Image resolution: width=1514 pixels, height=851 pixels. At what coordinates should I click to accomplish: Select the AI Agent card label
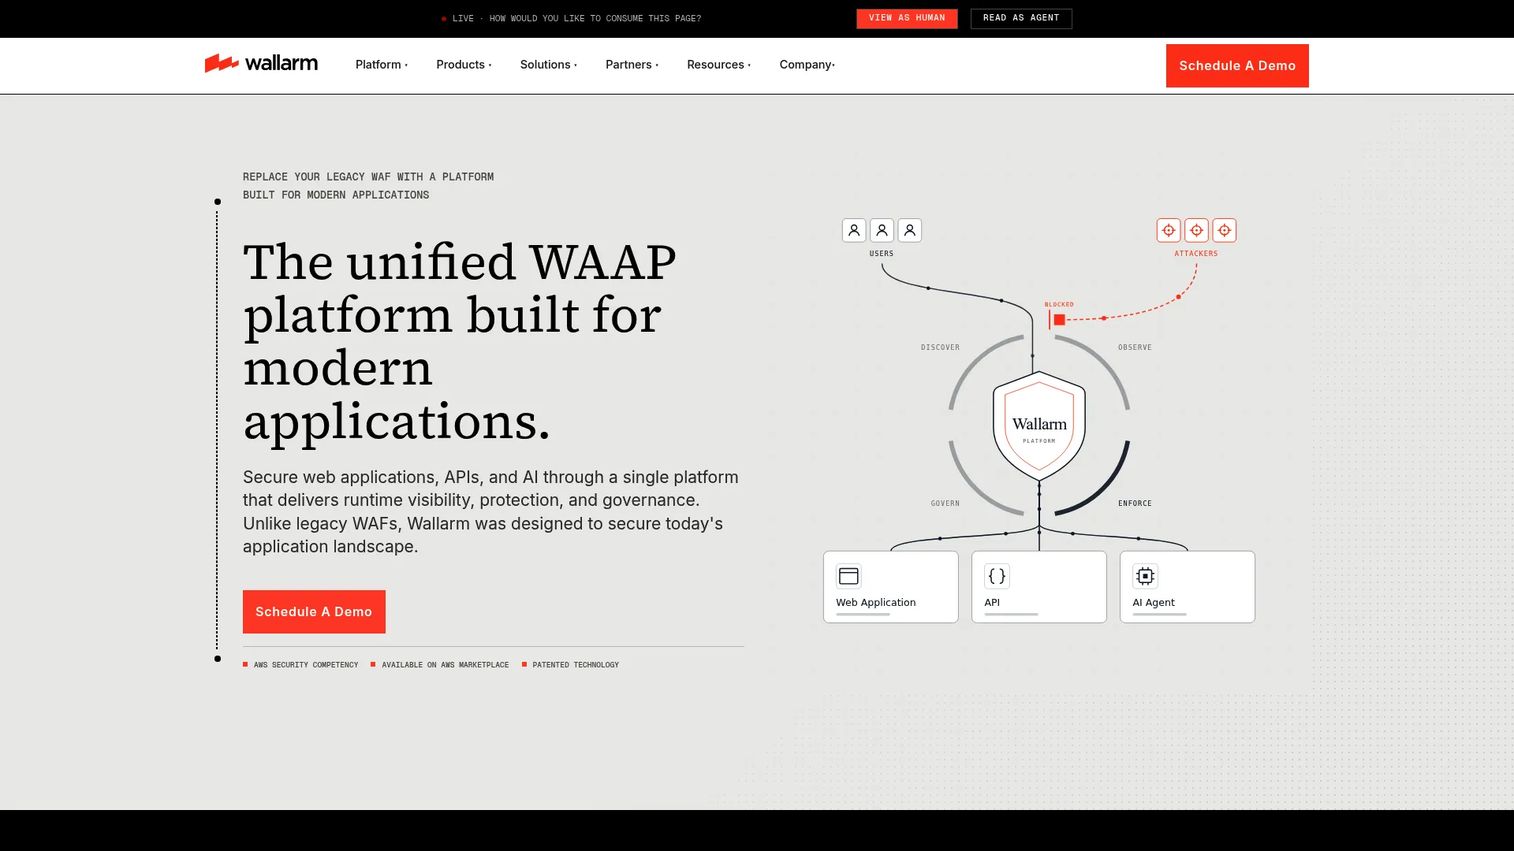click(1154, 603)
